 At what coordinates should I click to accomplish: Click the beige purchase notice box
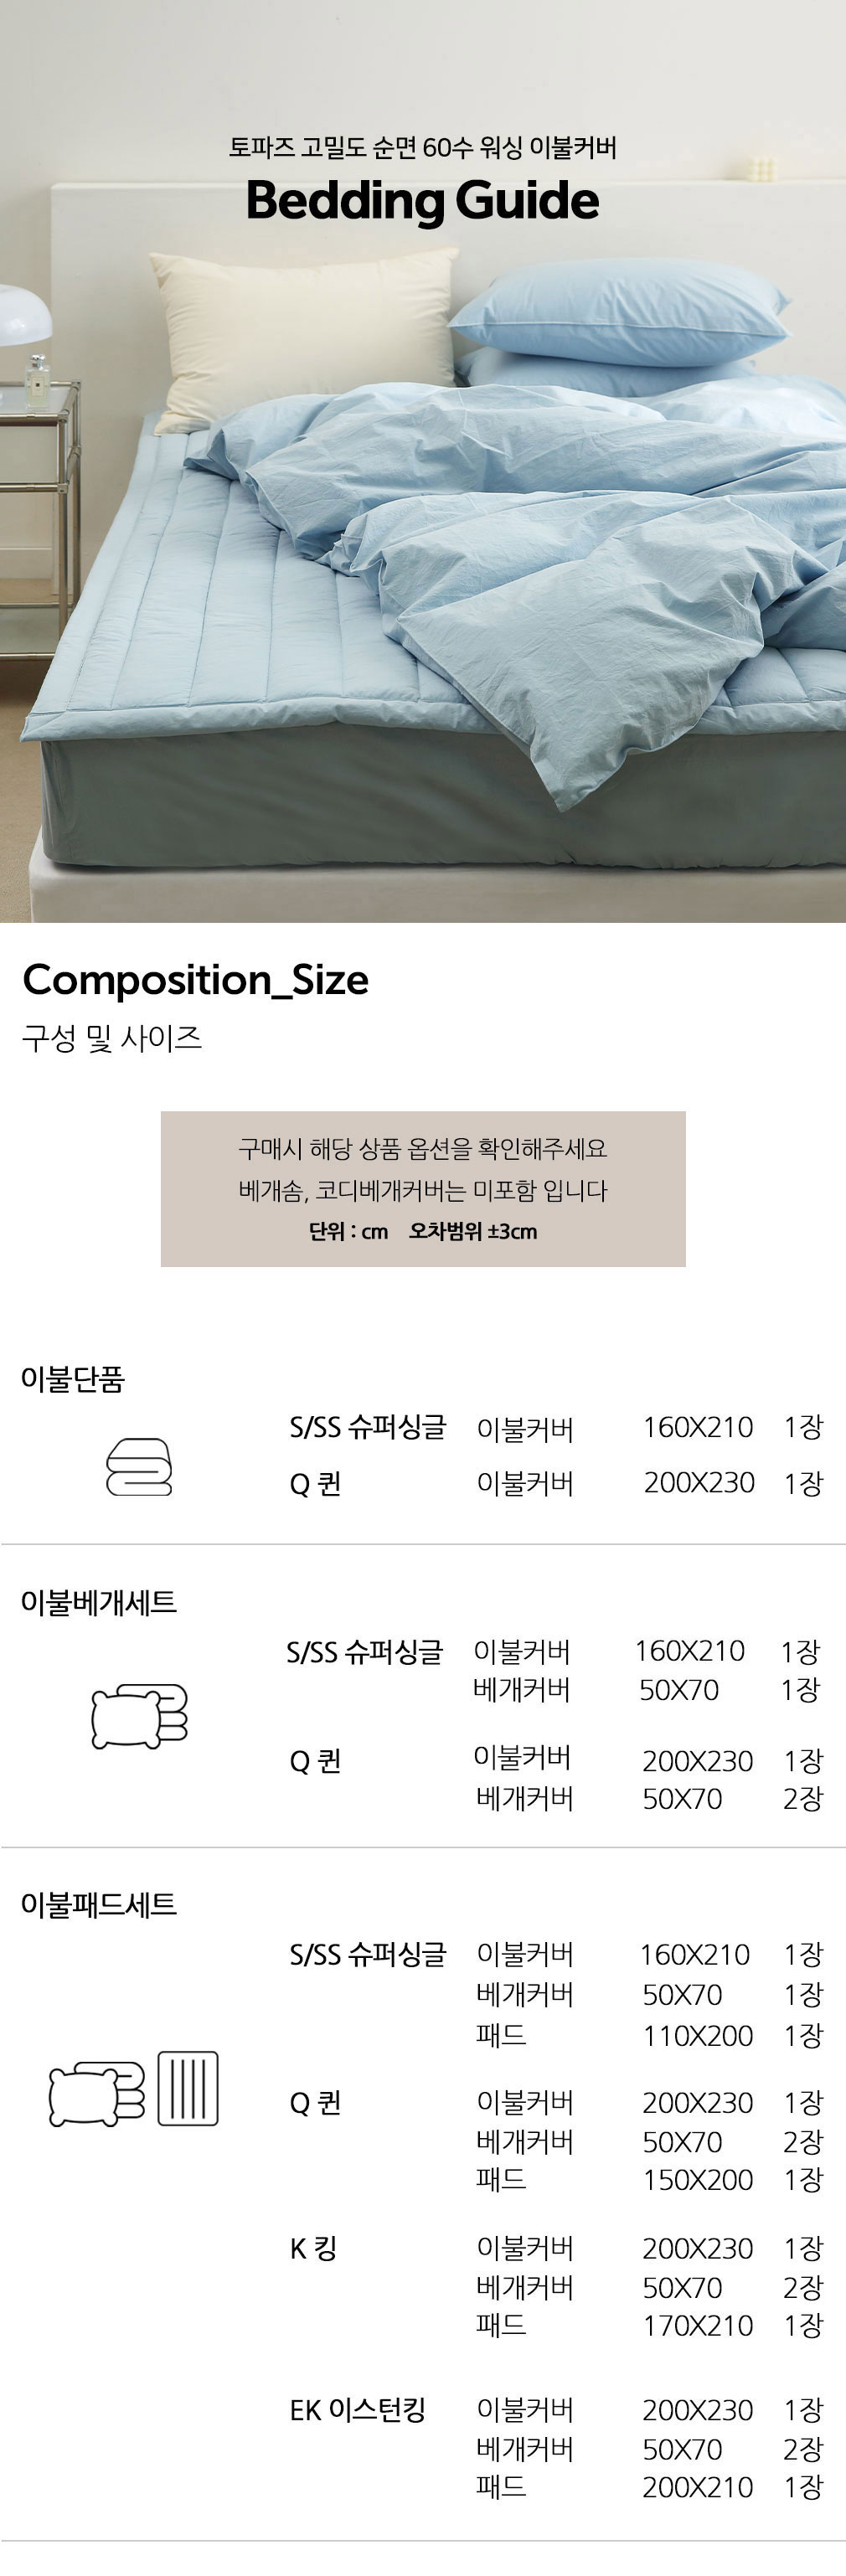click(423, 1189)
